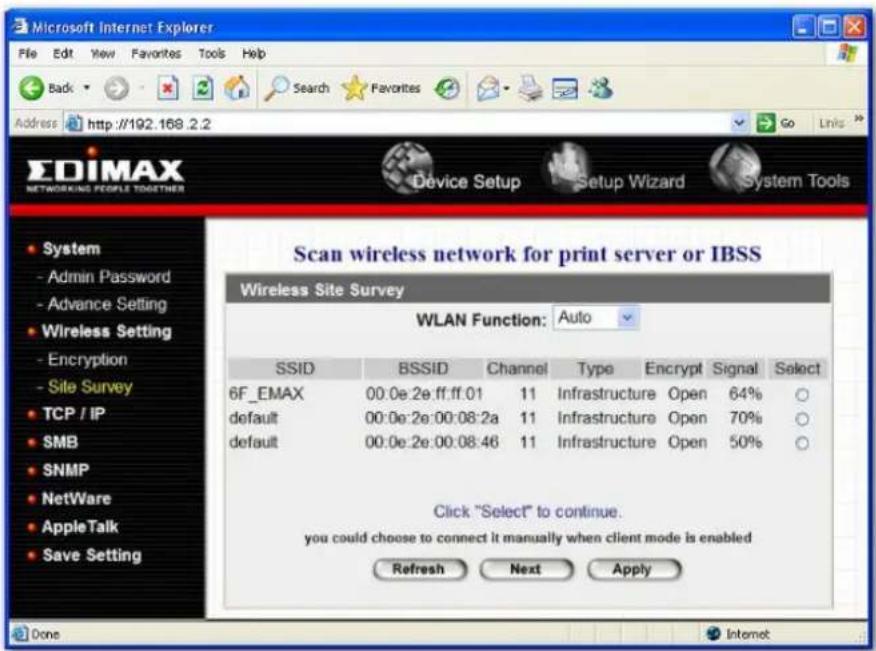Screen dimensions: 876x651
Task: Click the Signal column header
Action: (735, 369)
